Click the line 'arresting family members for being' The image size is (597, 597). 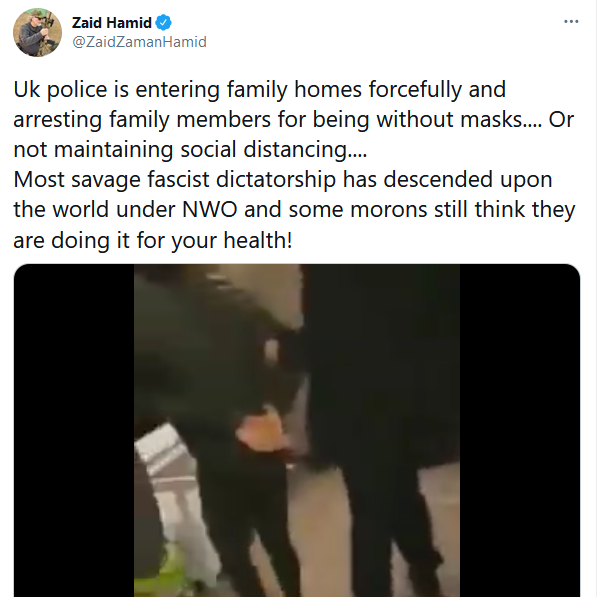[x=192, y=120]
